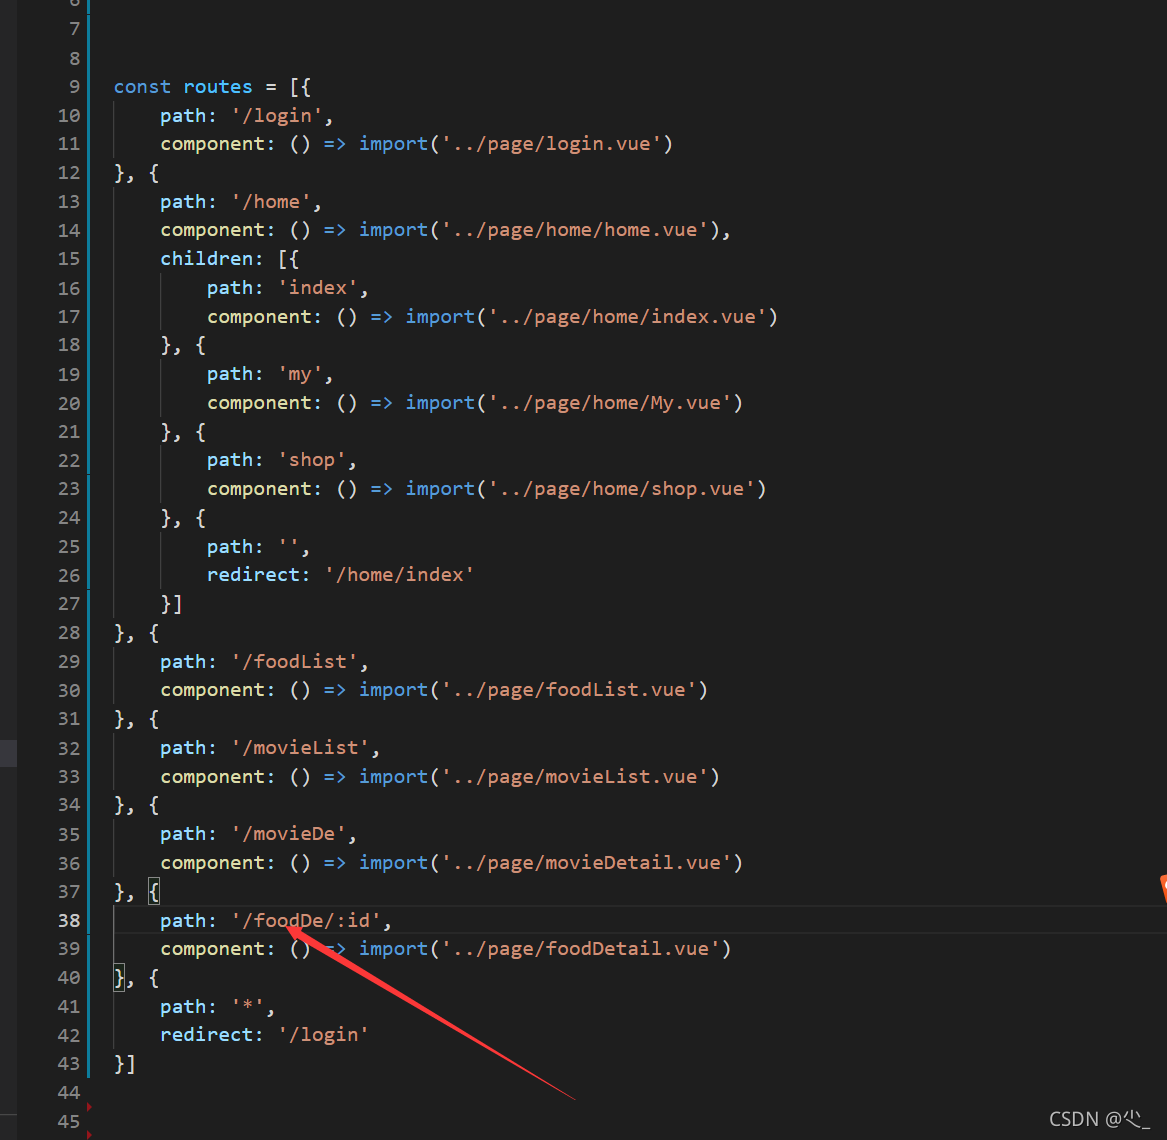Place cursor in '../page/foodList.vue' string
This screenshot has width=1167, height=1140.
point(569,690)
